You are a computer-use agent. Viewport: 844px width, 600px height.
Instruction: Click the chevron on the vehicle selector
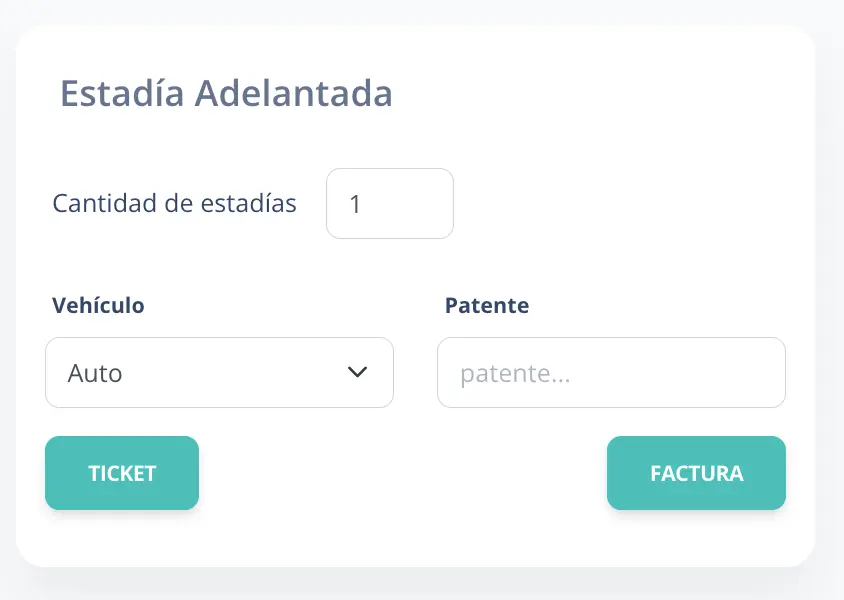click(357, 372)
